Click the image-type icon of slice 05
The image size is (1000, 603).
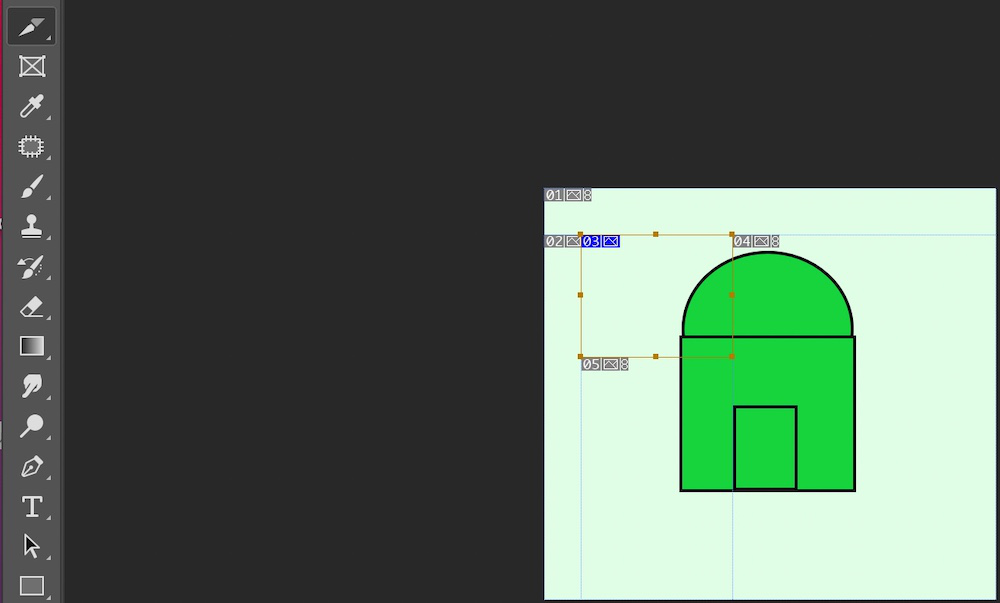coord(610,364)
